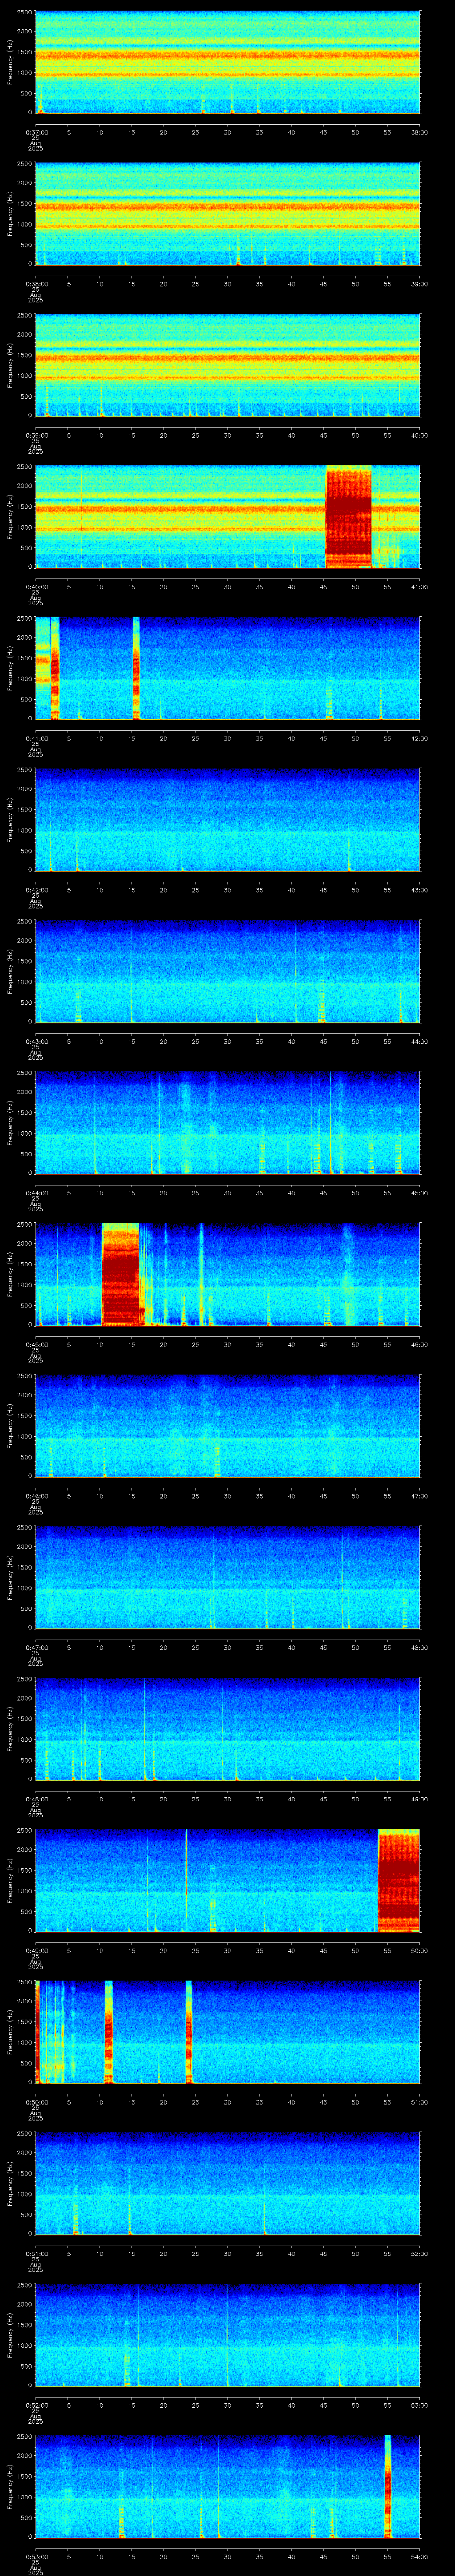Click the orange 1400 Hz band in 0:39:00 spectrogram
The image size is (455, 2576).
[228, 358]
